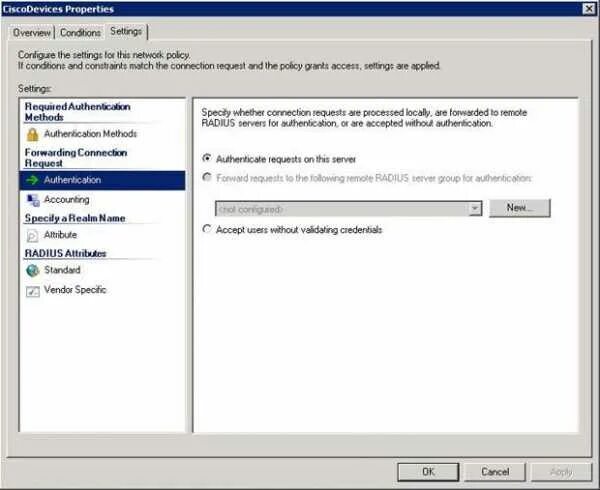Viewport: 600px width, 490px height.
Task: Close the CiscoDevices Properties dialog
Action: [589, 9]
